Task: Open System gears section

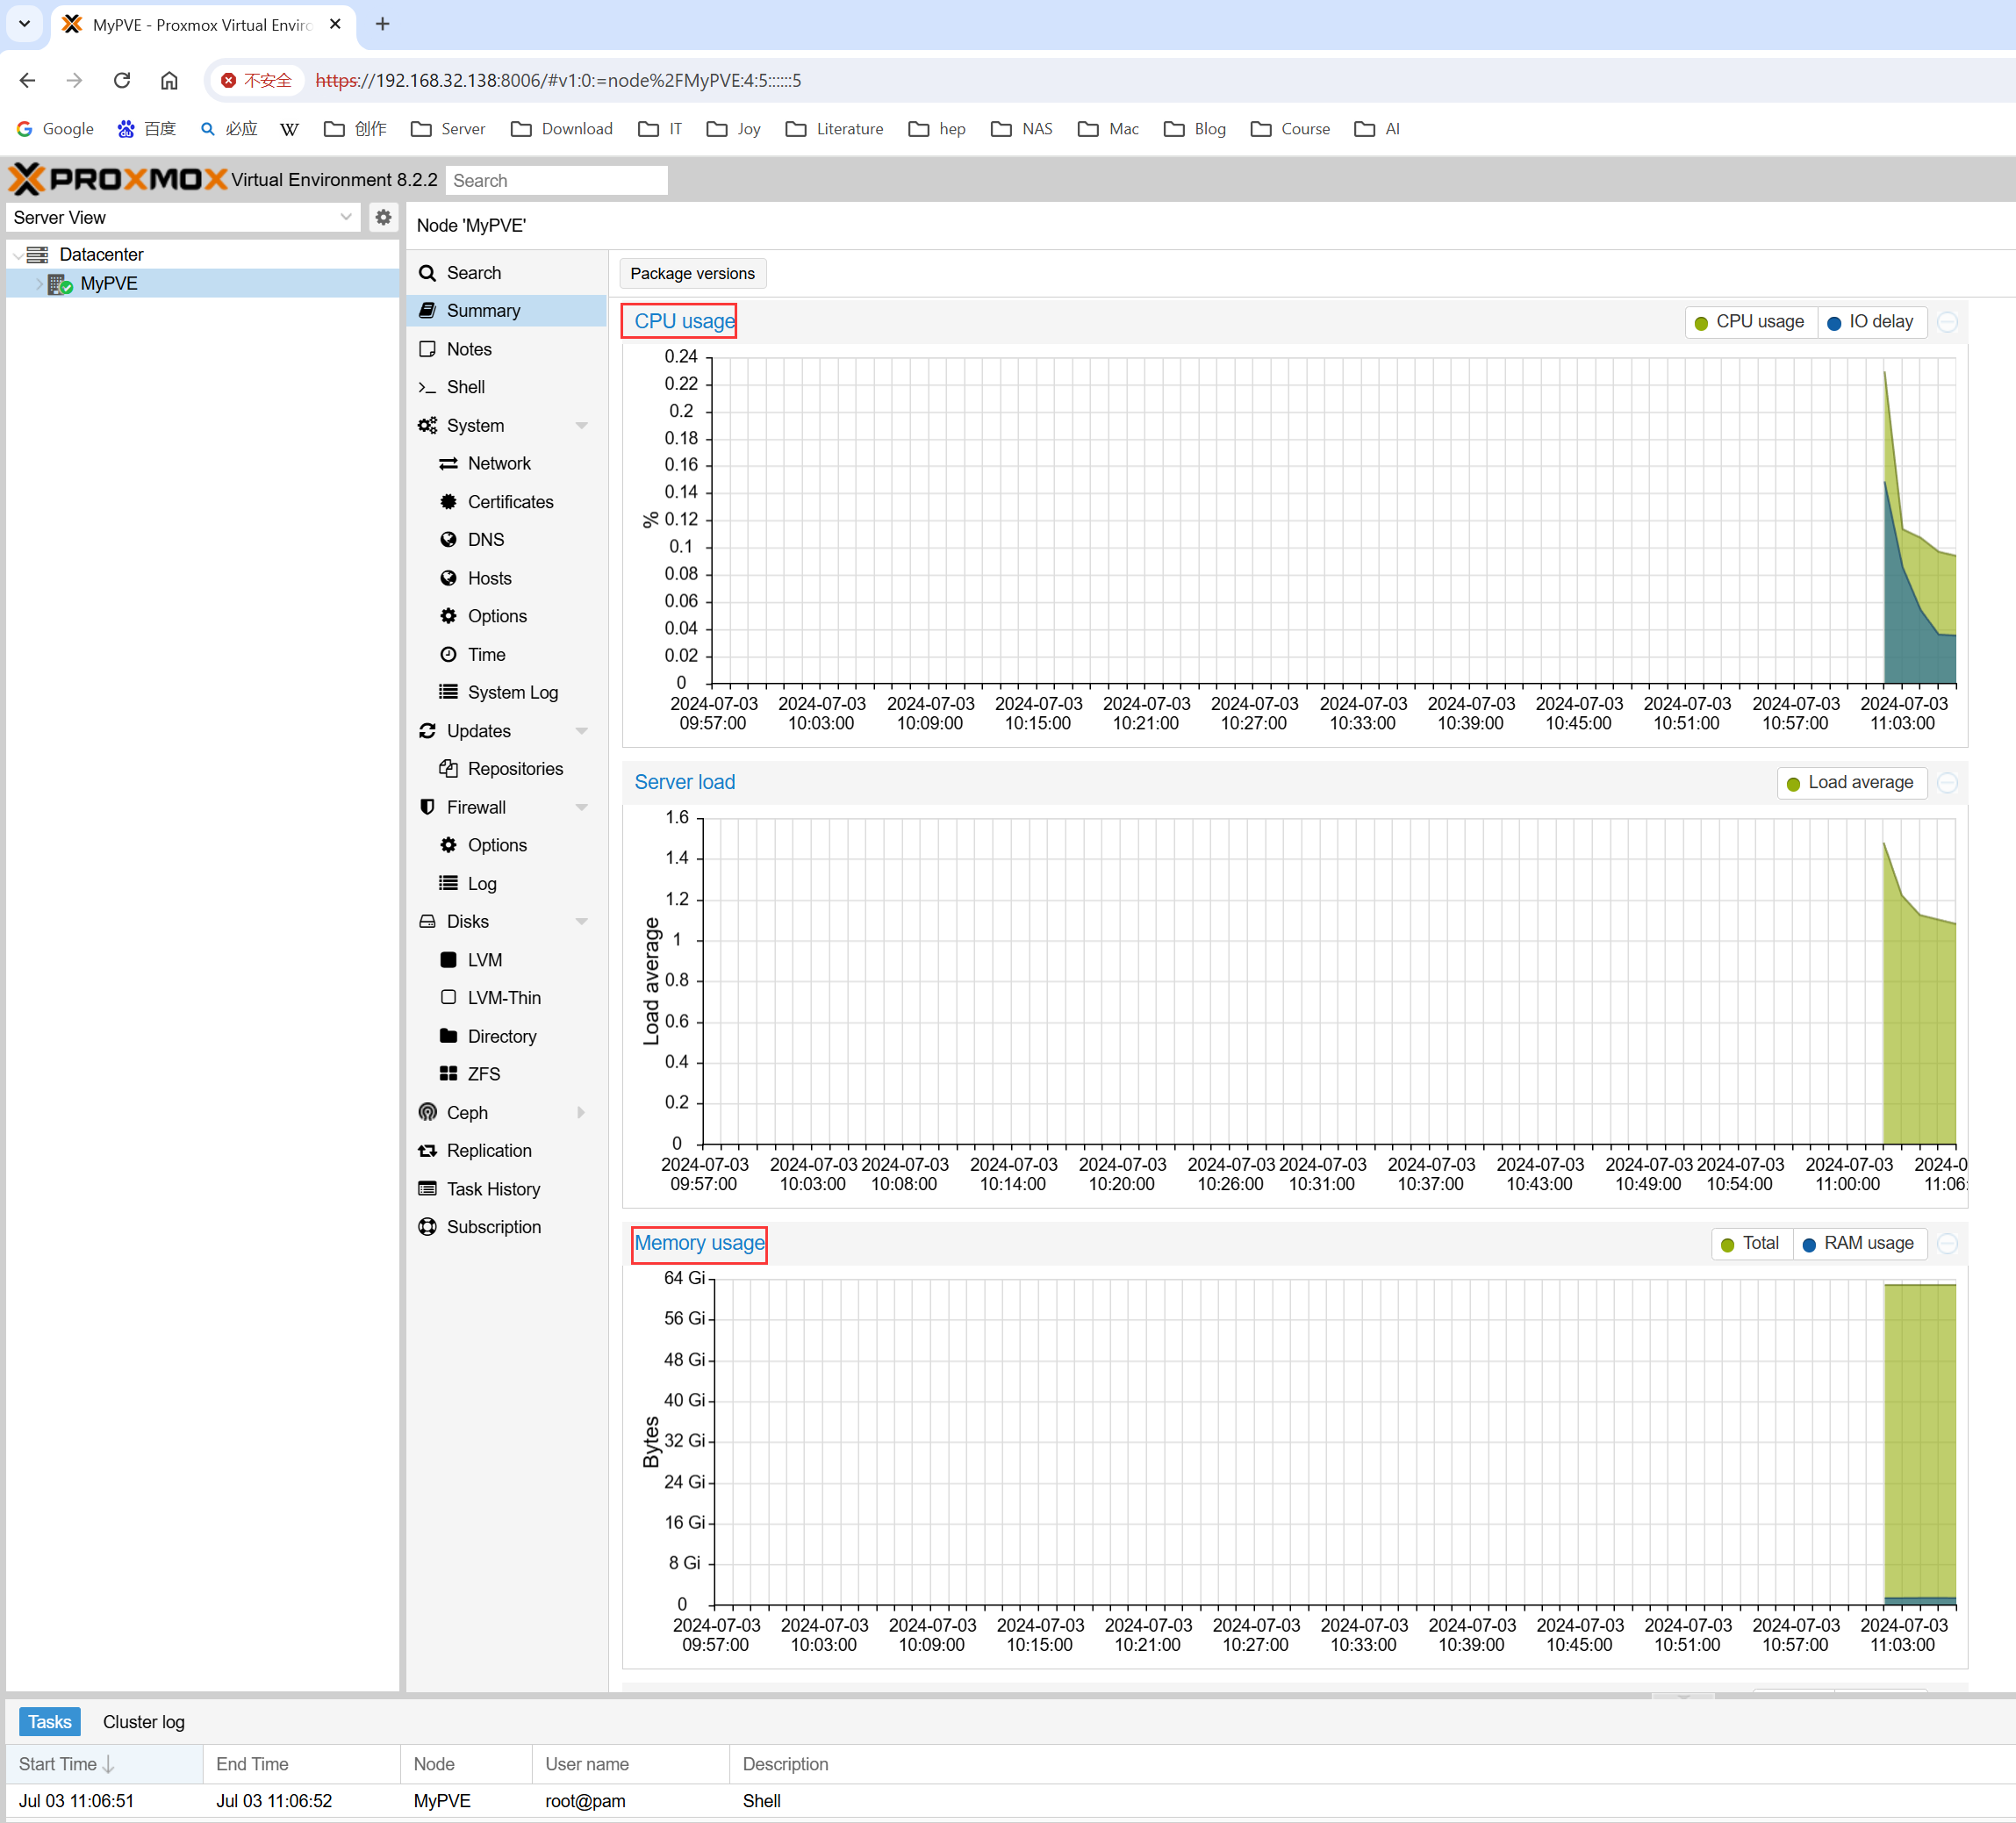Action: pos(427,425)
